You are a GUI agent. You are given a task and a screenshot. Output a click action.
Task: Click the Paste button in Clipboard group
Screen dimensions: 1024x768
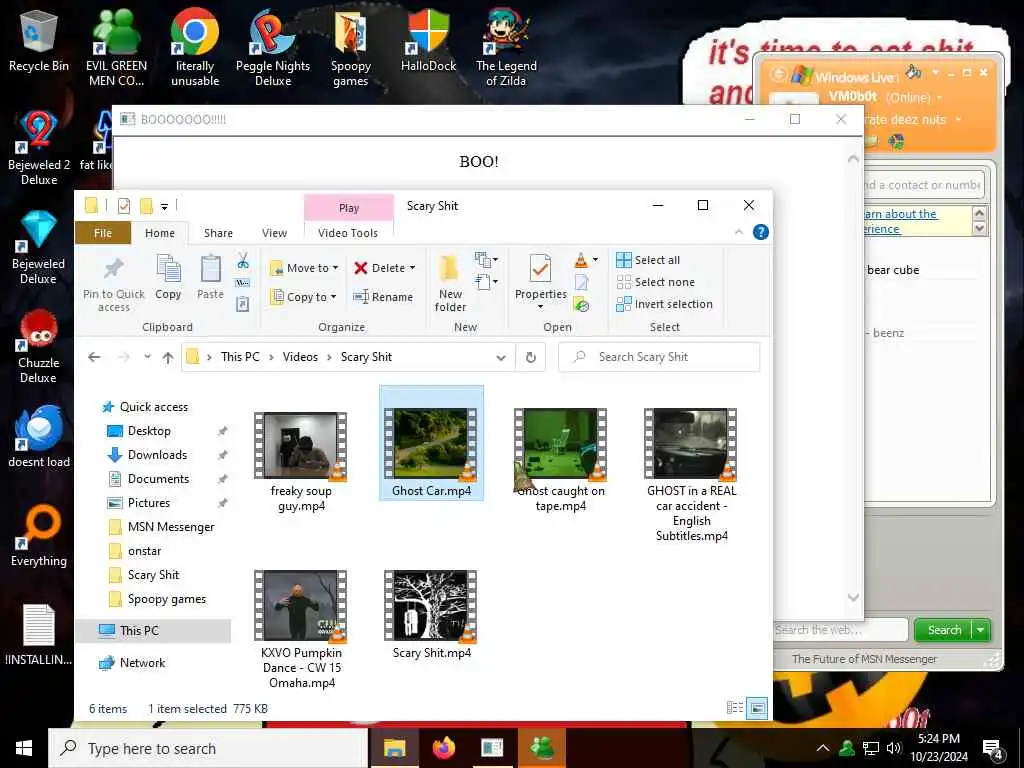210,278
